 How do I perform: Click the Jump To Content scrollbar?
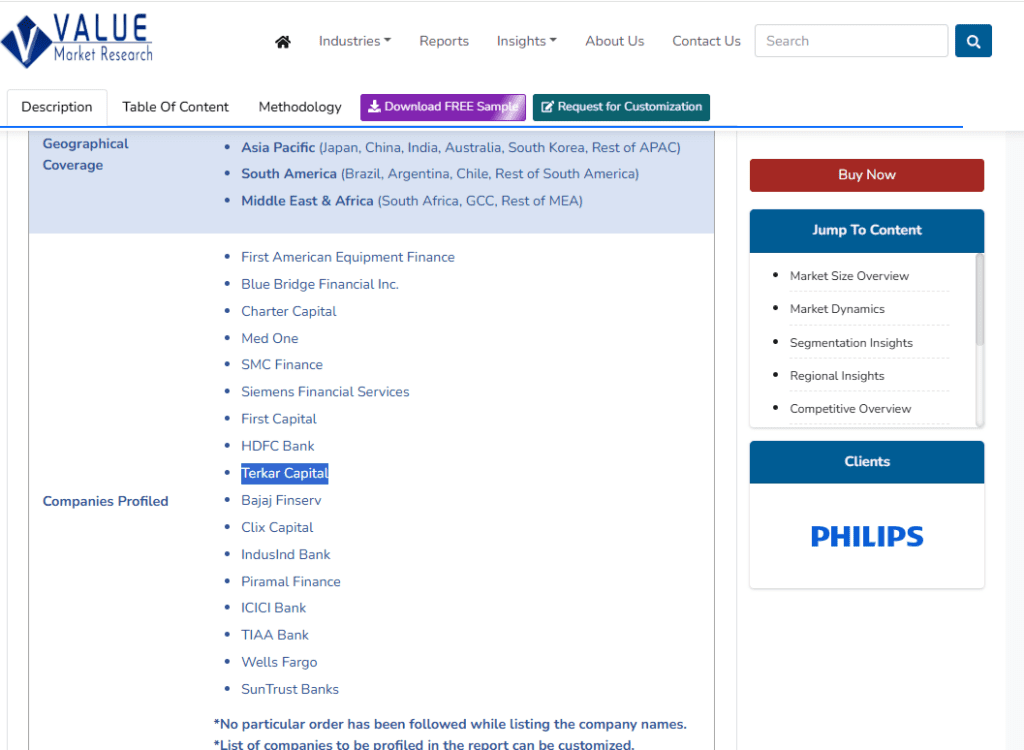[x=979, y=300]
